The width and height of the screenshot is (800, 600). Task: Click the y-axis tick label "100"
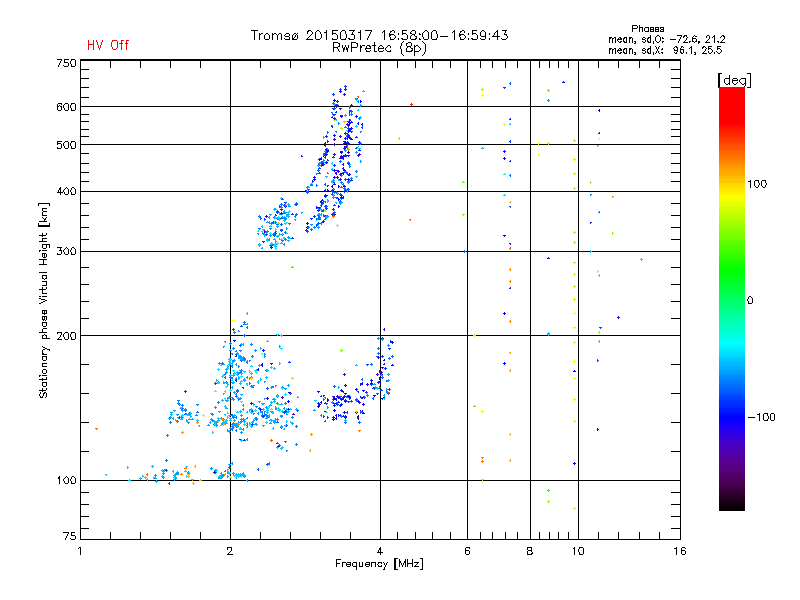(x=66, y=480)
